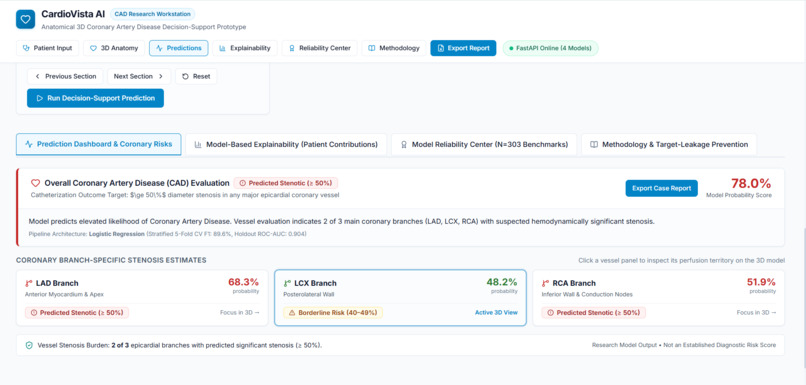Click the 78.0% model probability score
The image size is (806, 385).
(x=751, y=184)
